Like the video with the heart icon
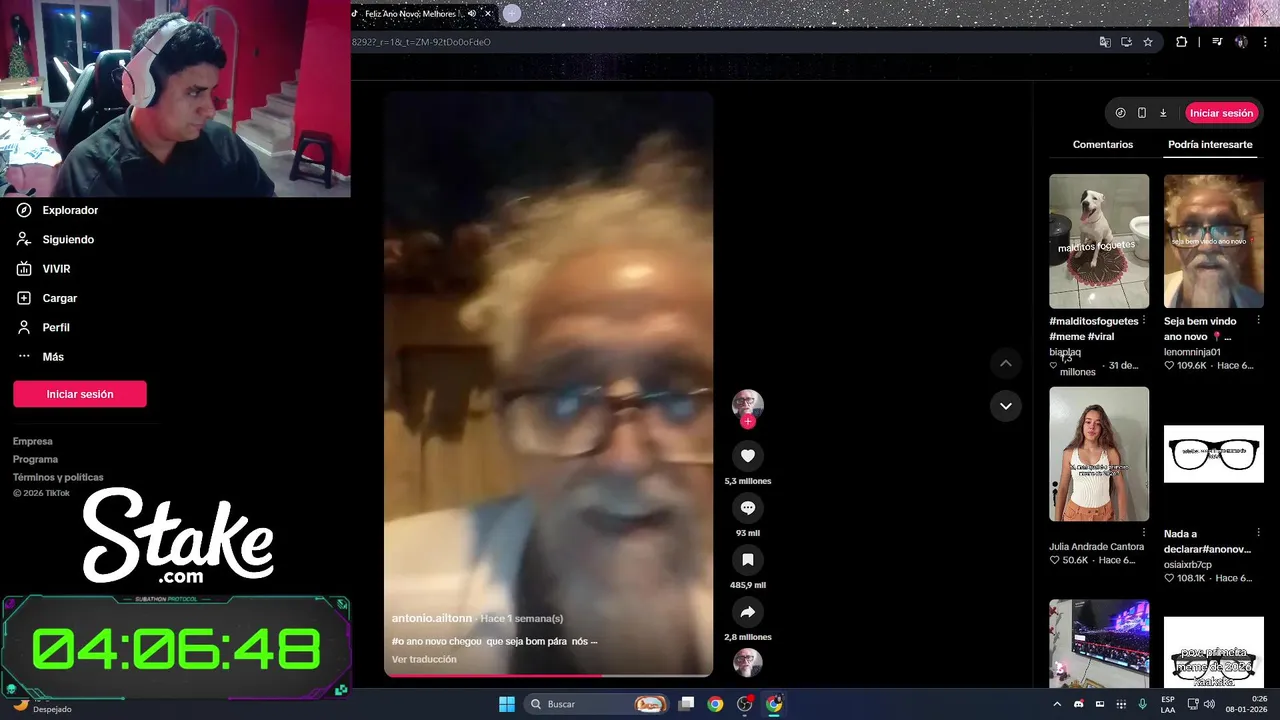The height and width of the screenshot is (720, 1280). tap(747, 456)
